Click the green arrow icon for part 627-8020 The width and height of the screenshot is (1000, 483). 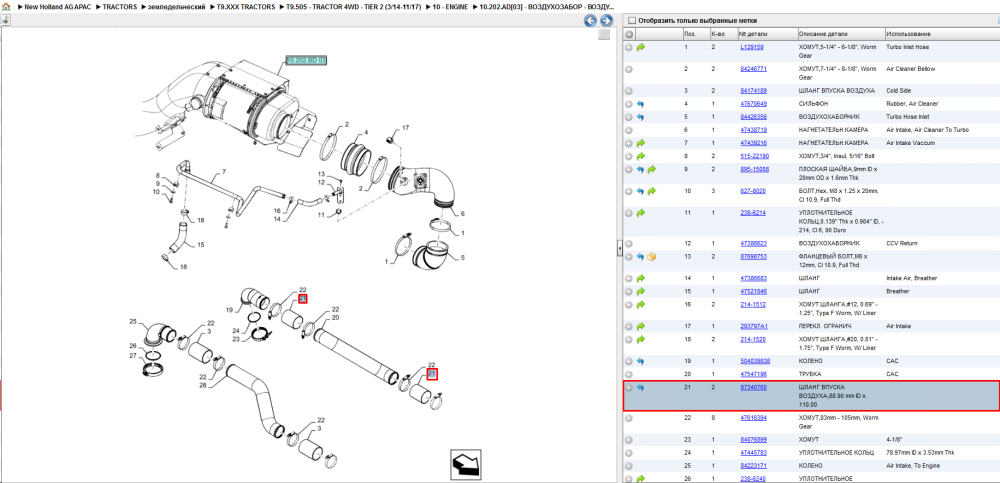[x=652, y=191]
